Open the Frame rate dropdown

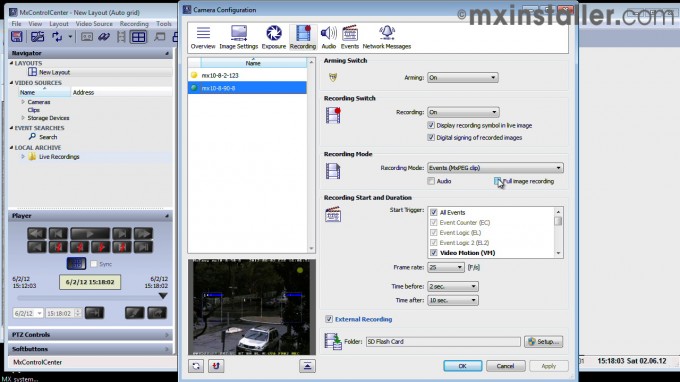pos(446,268)
